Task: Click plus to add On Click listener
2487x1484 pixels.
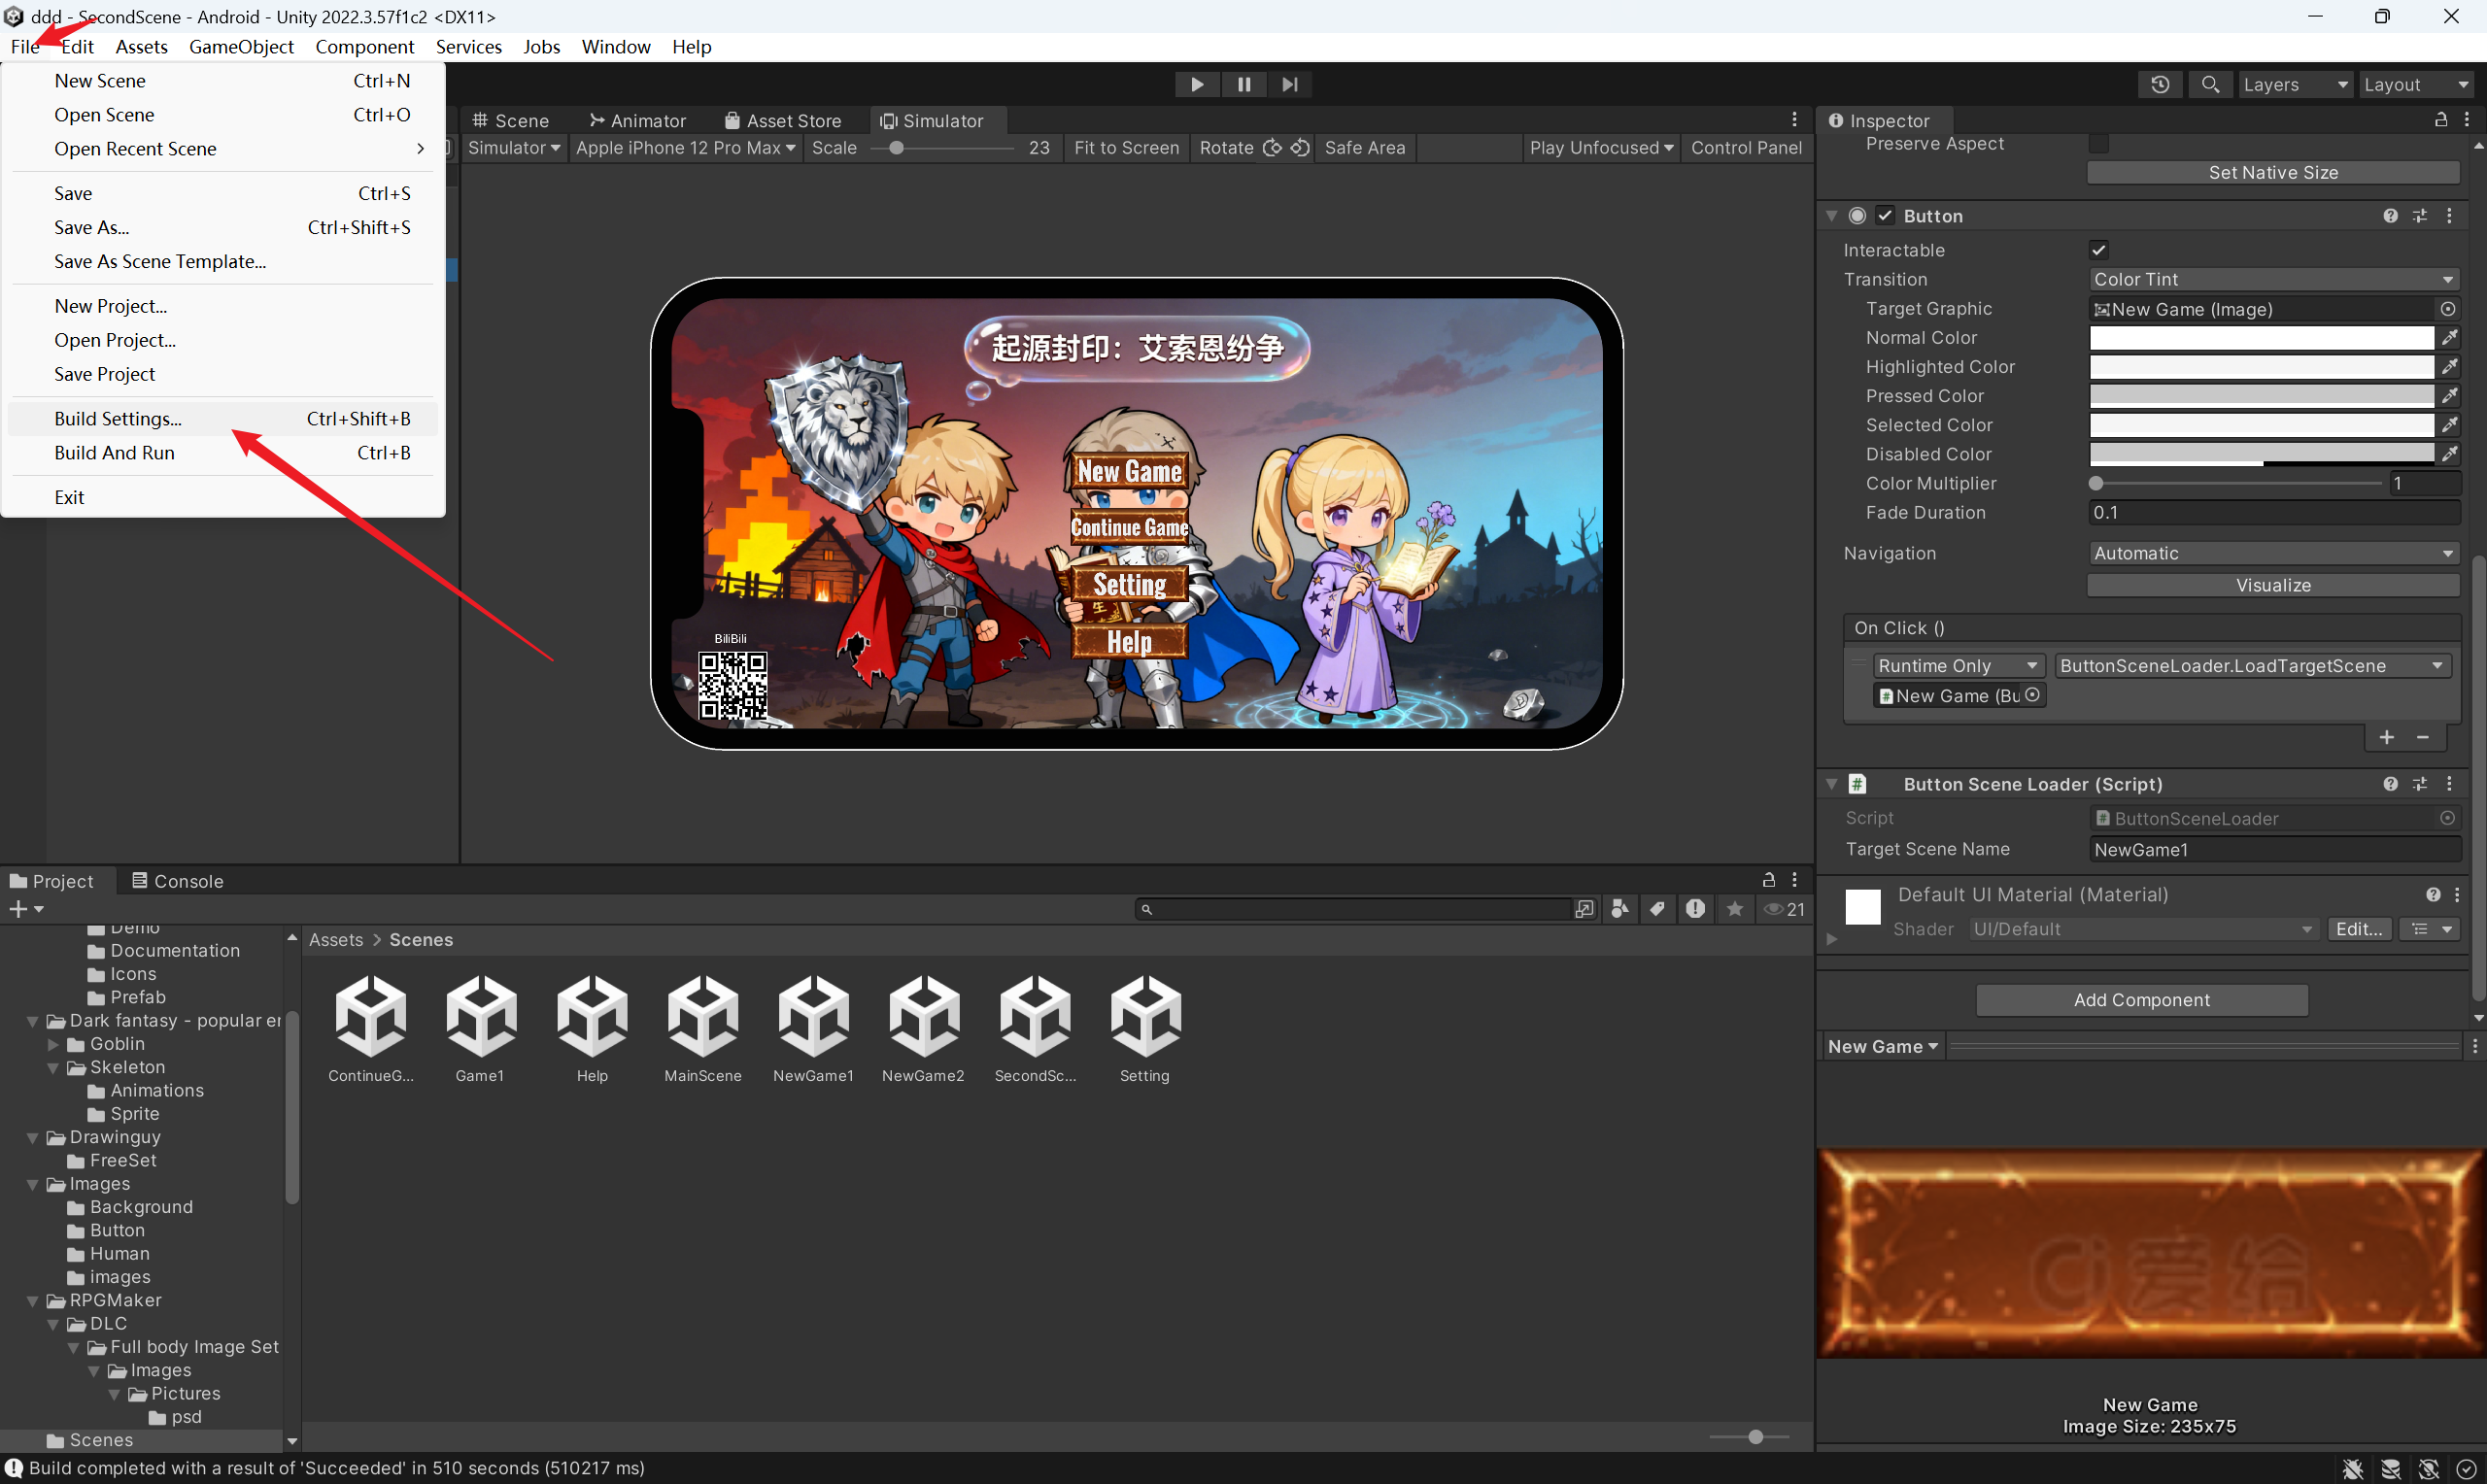Action: 2387,737
